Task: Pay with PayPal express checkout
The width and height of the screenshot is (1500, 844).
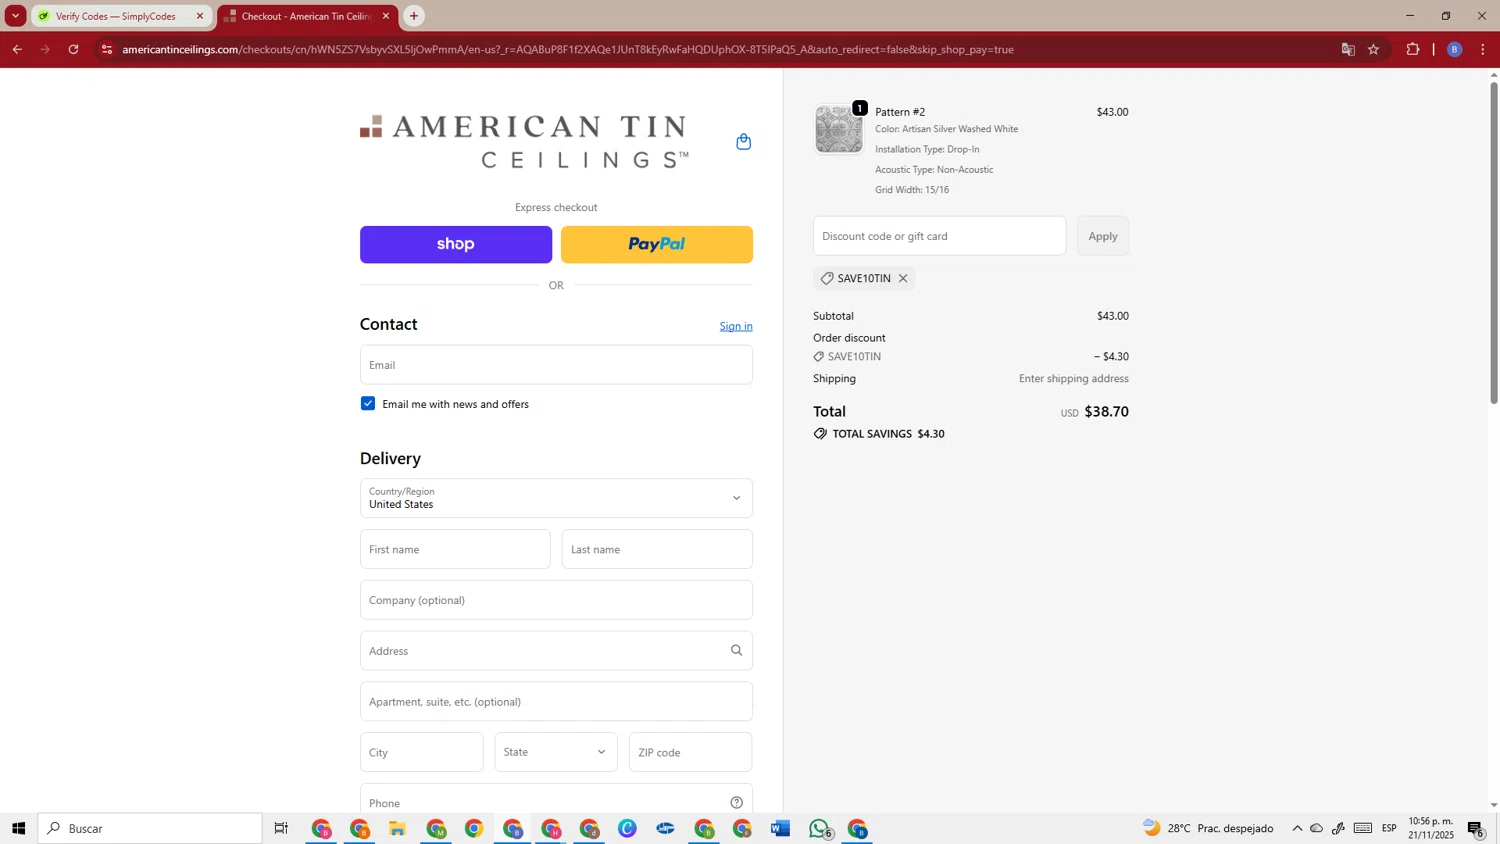Action: point(657,245)
